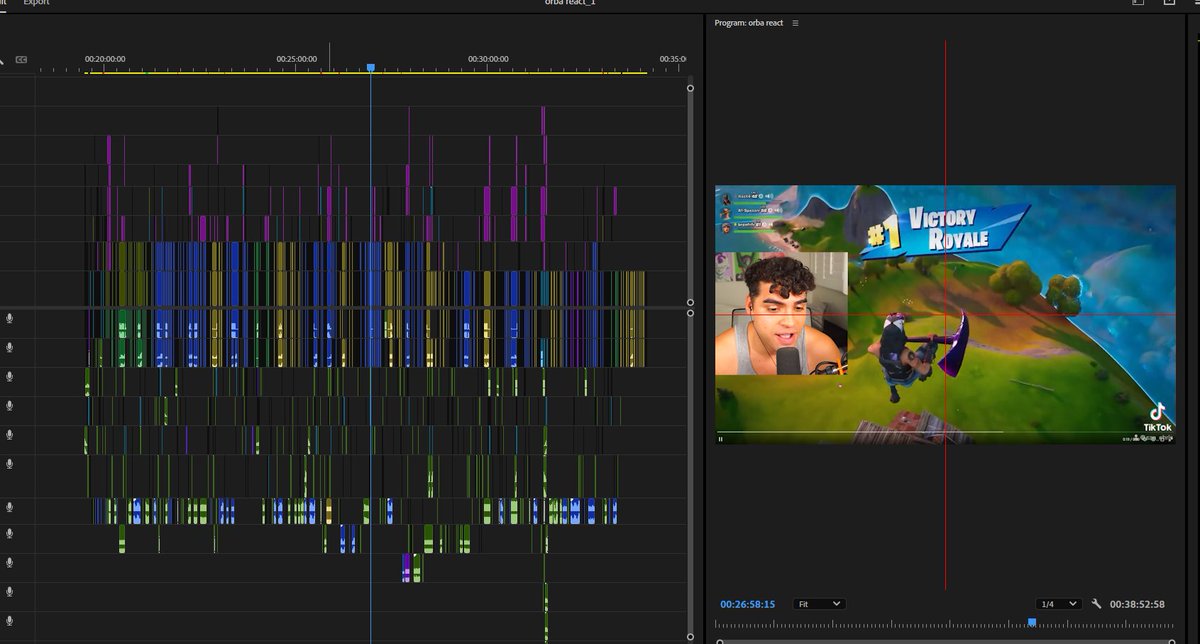The width and height of the screenshot is (1200, 644).
Task: Click the timeline ruler at 00:20:00:00
Action: 105,59
